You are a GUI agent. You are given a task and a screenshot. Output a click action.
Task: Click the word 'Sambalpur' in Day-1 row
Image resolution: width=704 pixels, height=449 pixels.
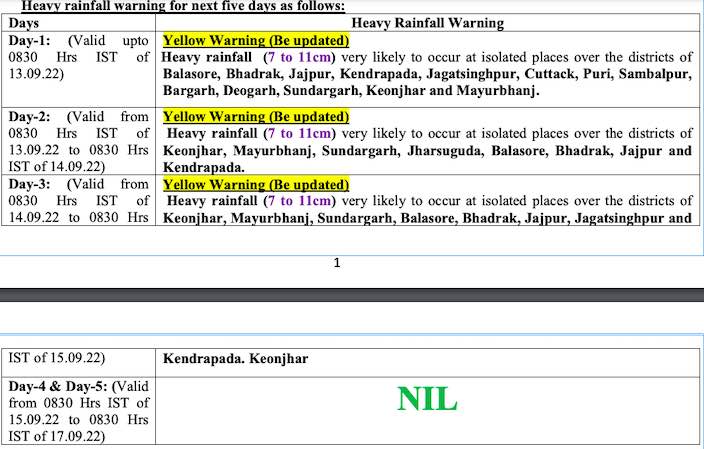[654, 73]
